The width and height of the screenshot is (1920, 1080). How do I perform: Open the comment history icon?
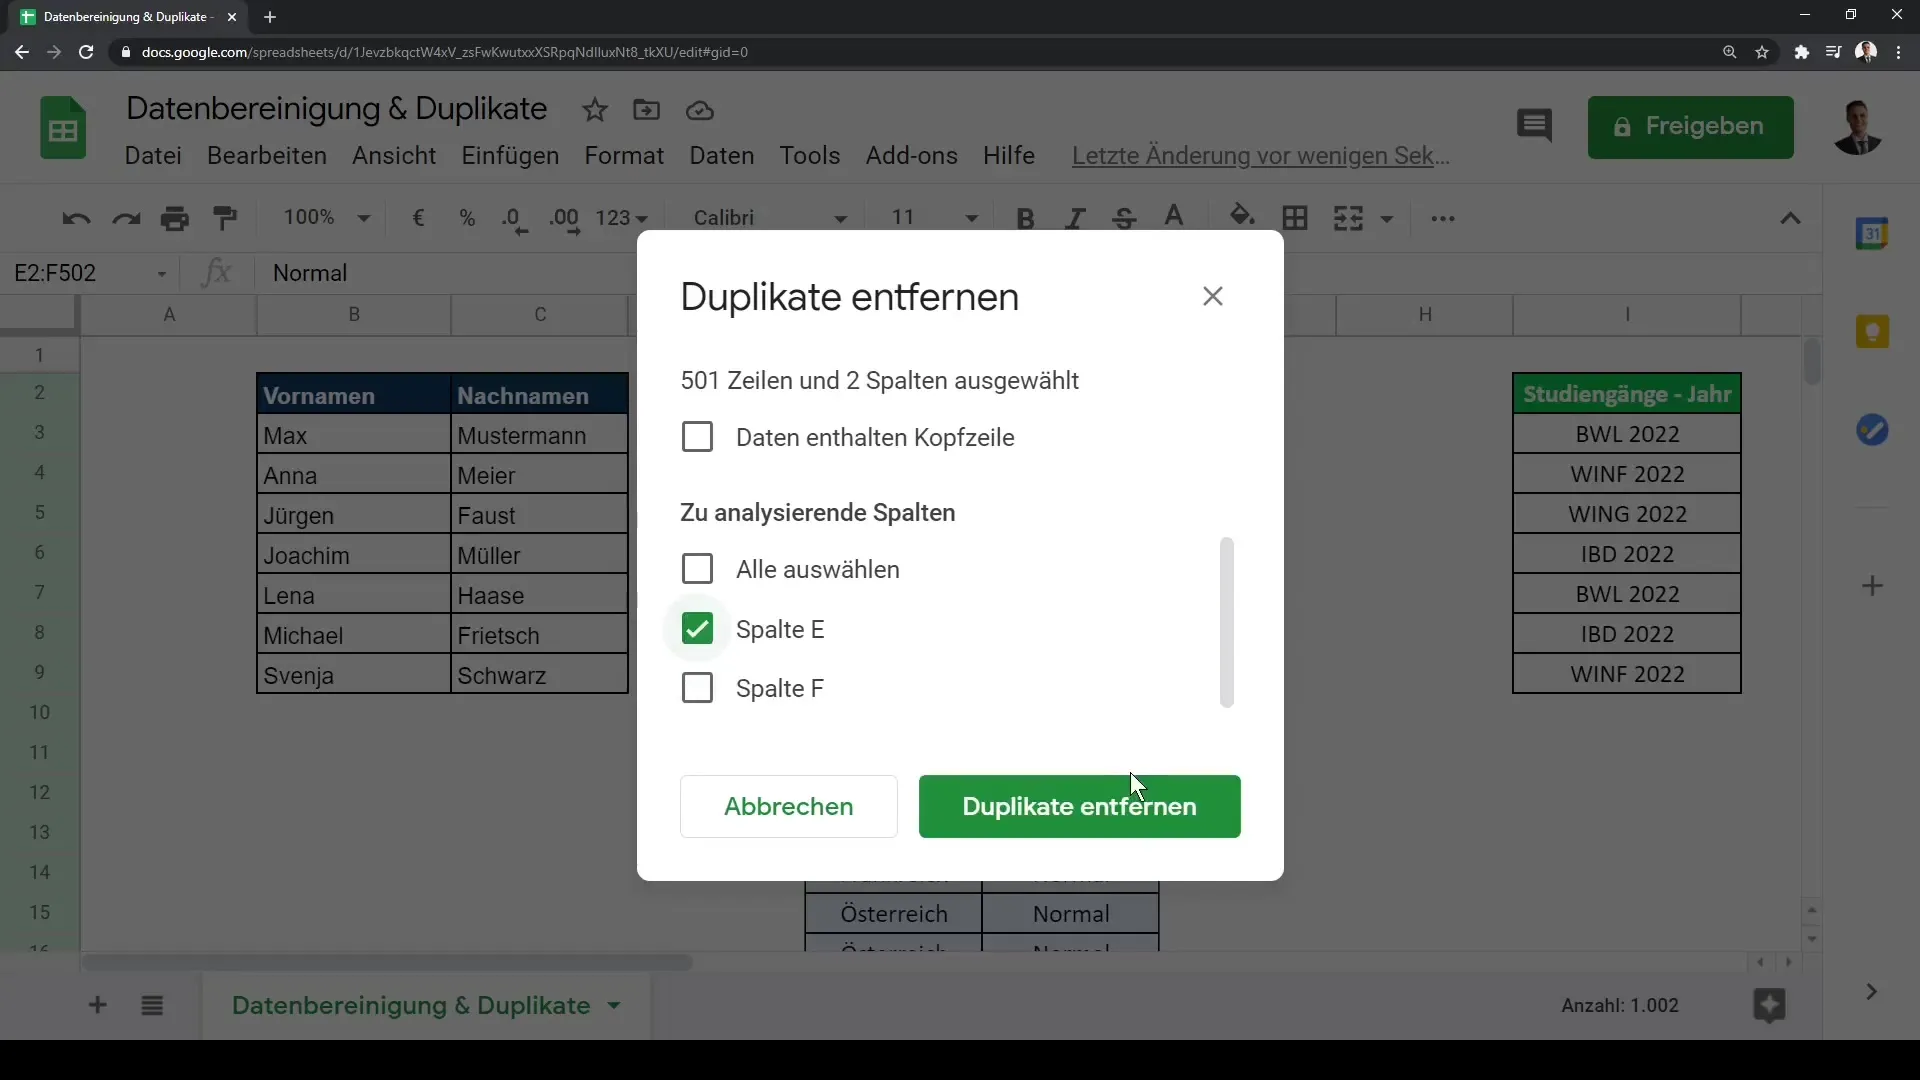(1534, 126)
